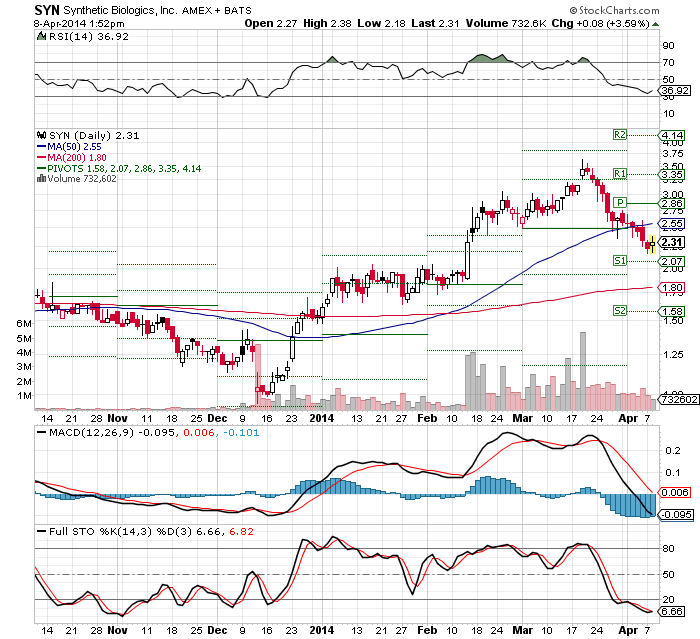The image size is (700, 639).
Task: Click the RSI 36.92 value tag
Action: [x=675, y=91]
